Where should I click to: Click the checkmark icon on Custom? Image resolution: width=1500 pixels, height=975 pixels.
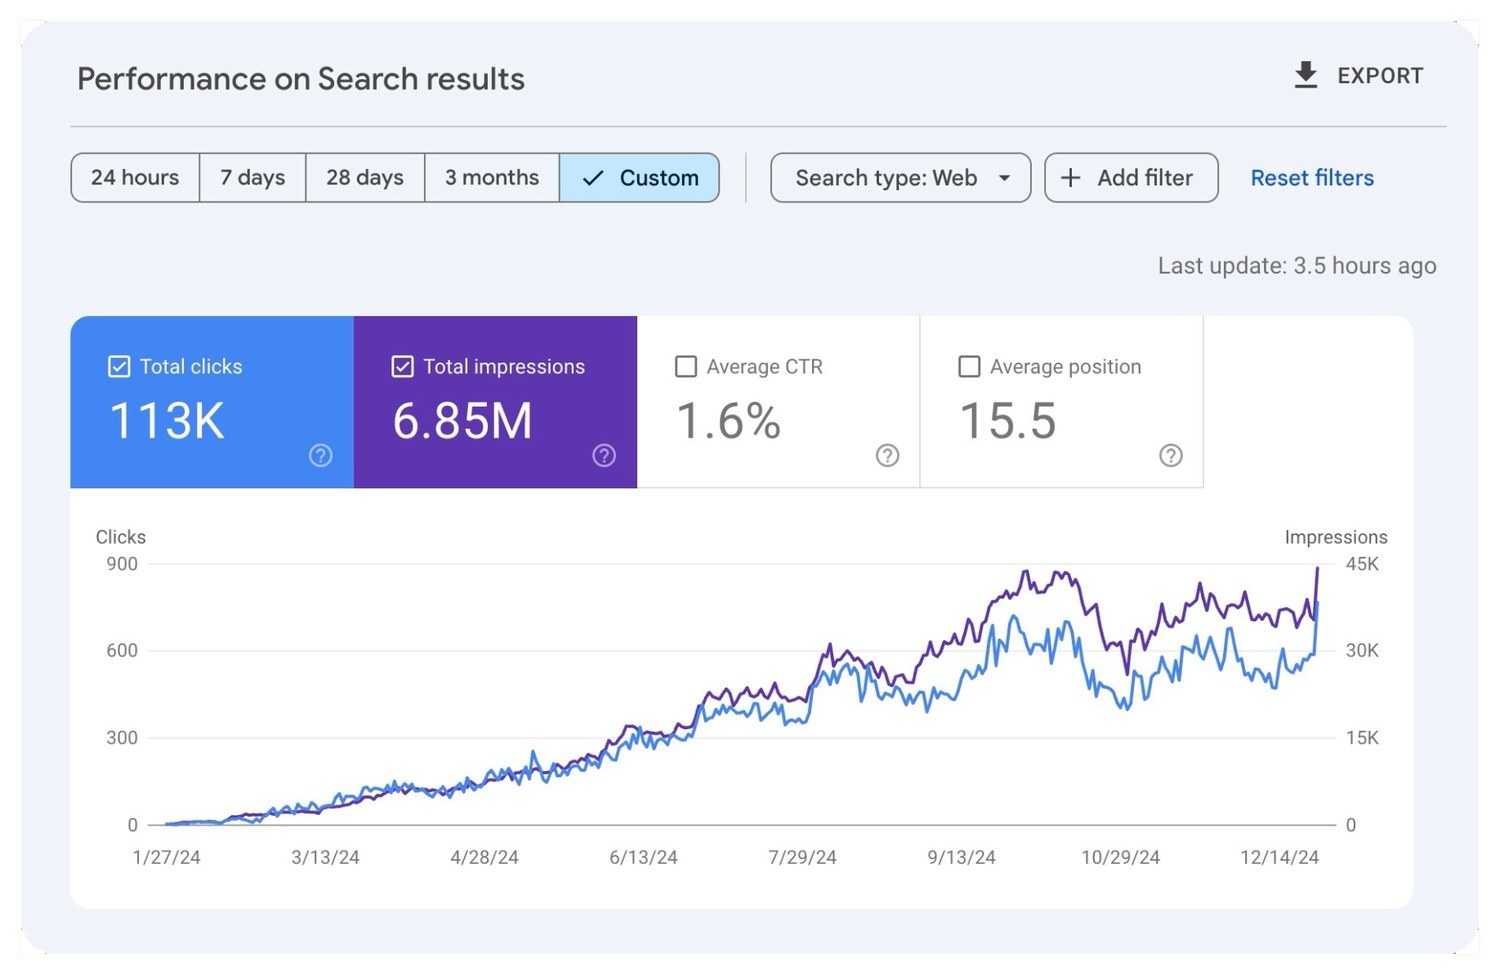click(x=593, y=178)
